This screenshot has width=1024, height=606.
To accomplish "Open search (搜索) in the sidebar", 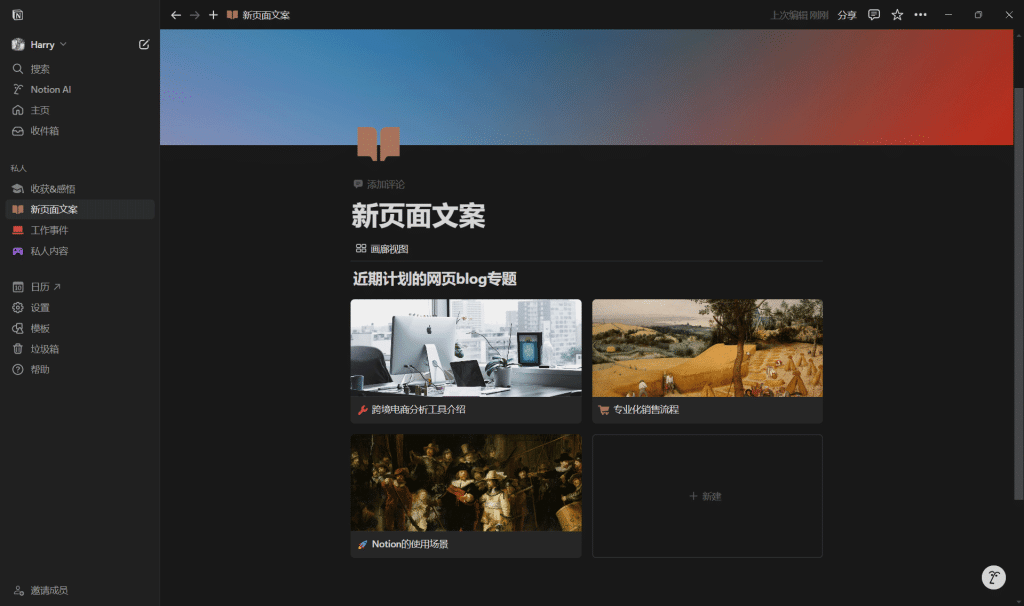I will pos(80,69).
